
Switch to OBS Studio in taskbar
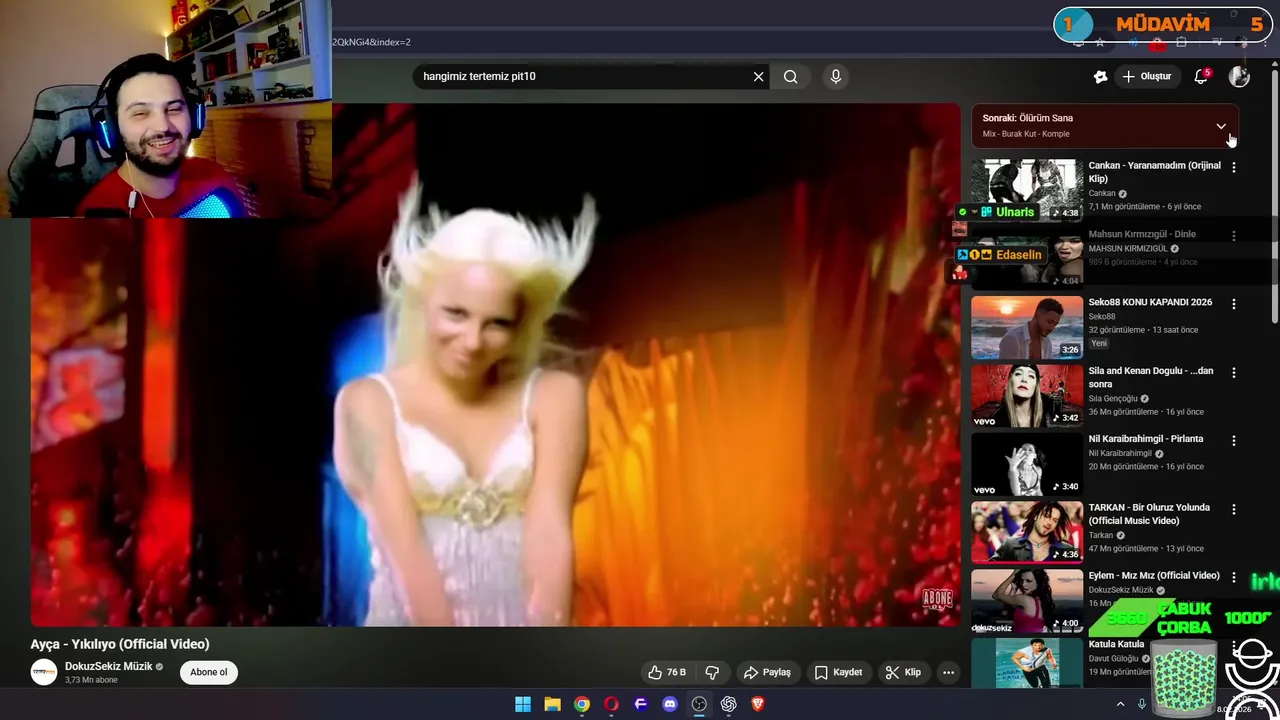point(699,704)
